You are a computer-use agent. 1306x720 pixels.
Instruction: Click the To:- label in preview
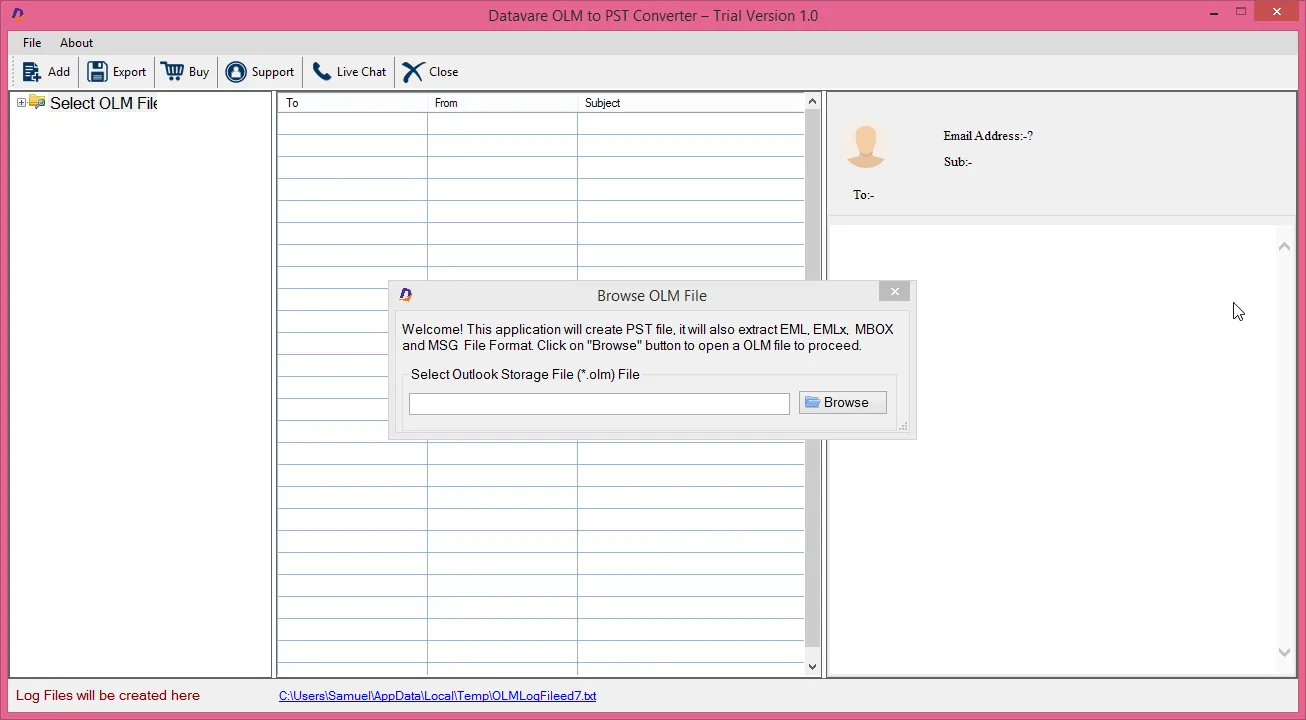(x=864, y=195)
